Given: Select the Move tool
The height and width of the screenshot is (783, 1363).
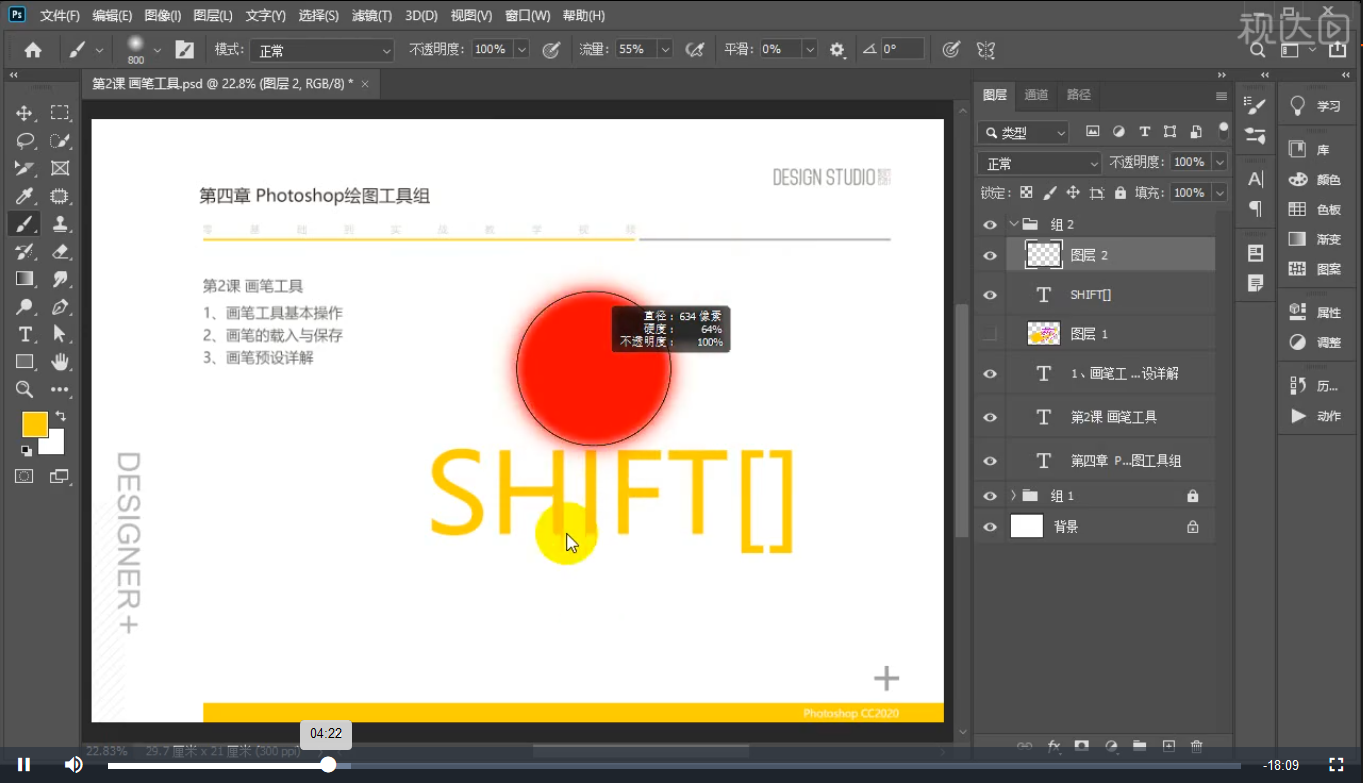Looking at the screenshot, I should click(x=25, y=113).
